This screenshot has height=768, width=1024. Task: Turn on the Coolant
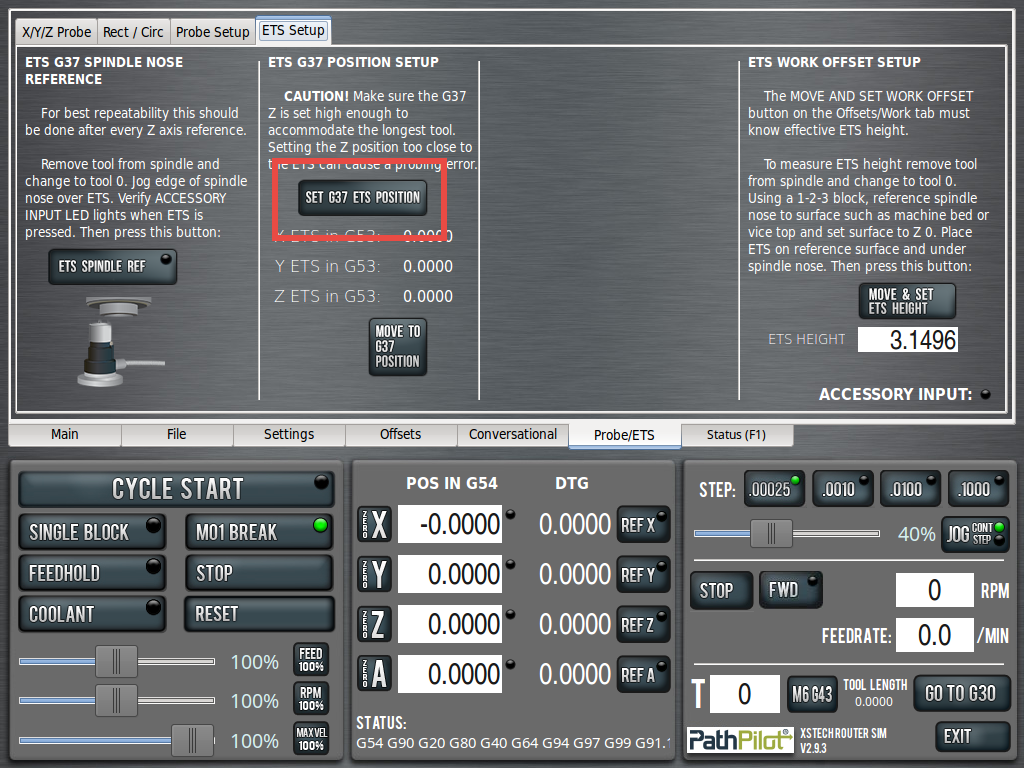pos(92,613)
